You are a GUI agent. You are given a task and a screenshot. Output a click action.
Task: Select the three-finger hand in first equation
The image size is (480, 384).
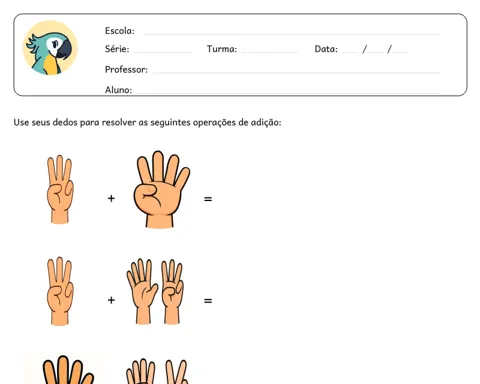pos(60,189)
